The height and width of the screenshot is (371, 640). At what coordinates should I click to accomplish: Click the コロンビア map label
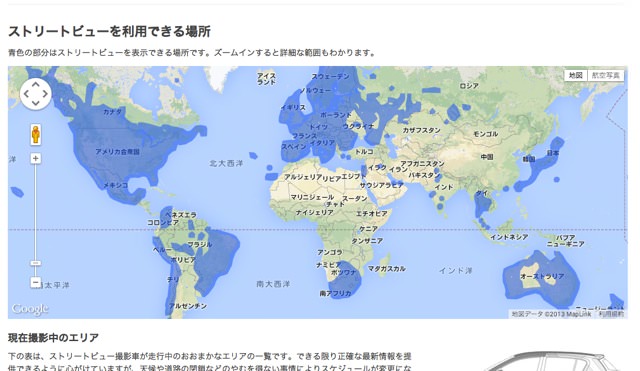163,222
